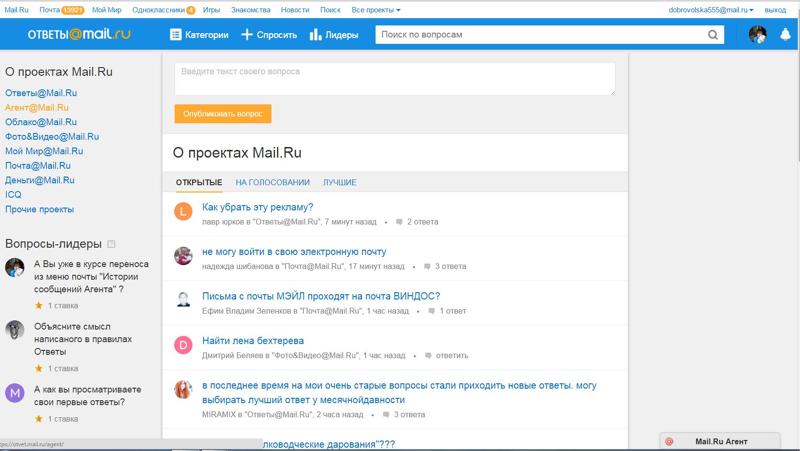Select Агент@Mail.Ru in the sidebar
Viewport: 800px width, 451px height.
[37, 108]
